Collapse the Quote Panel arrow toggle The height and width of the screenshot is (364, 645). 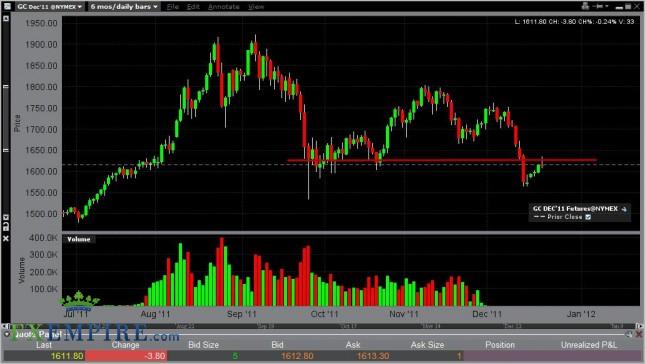[7, 334]
